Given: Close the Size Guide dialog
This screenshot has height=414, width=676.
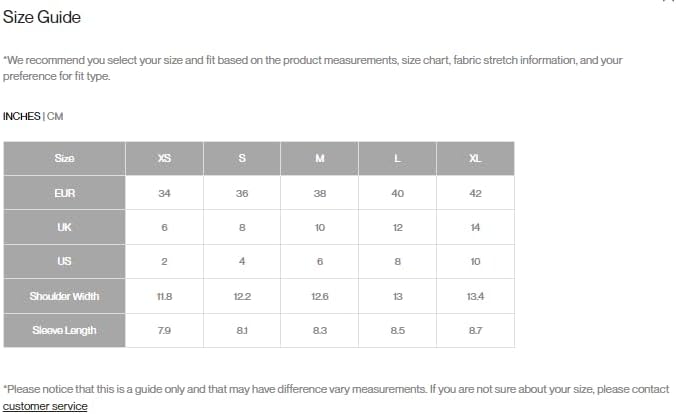Looking at the screenshot, I should pyautogui.click(x=668, y=2).
